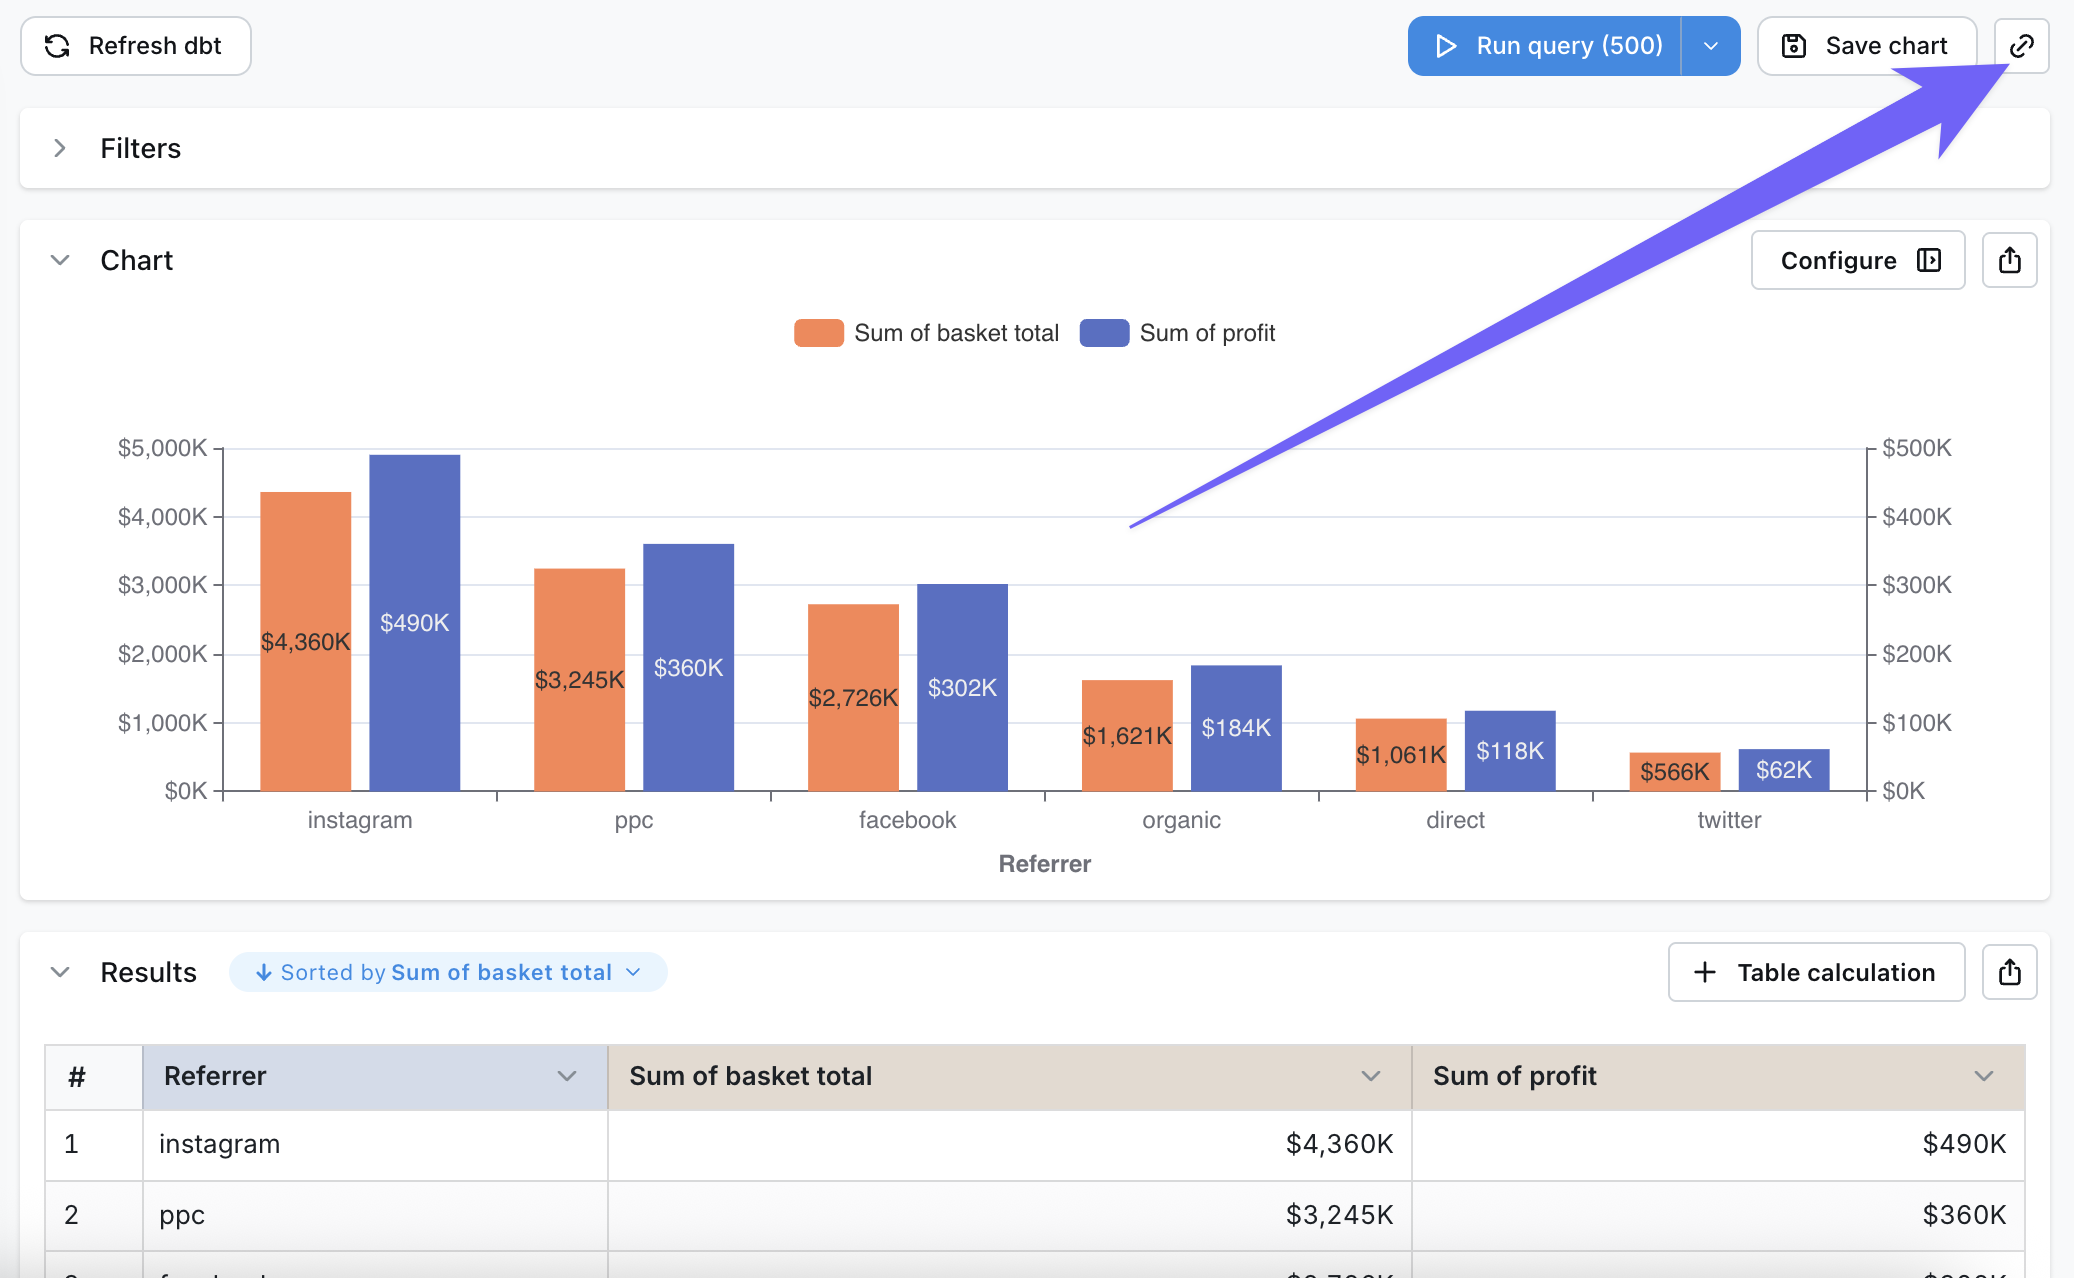Open Run query options dropdown arrow

1711,46
